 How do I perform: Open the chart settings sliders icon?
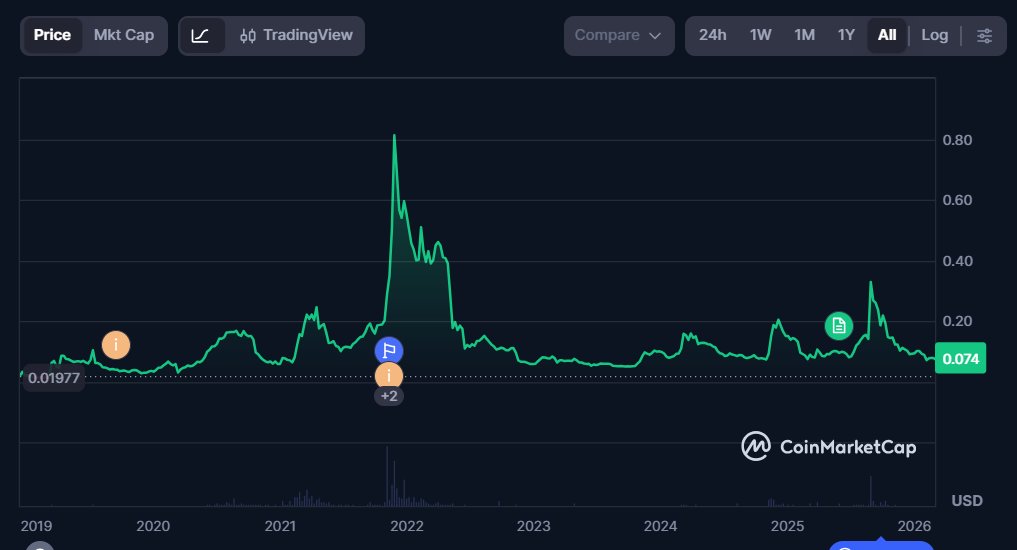coord(985,35)
